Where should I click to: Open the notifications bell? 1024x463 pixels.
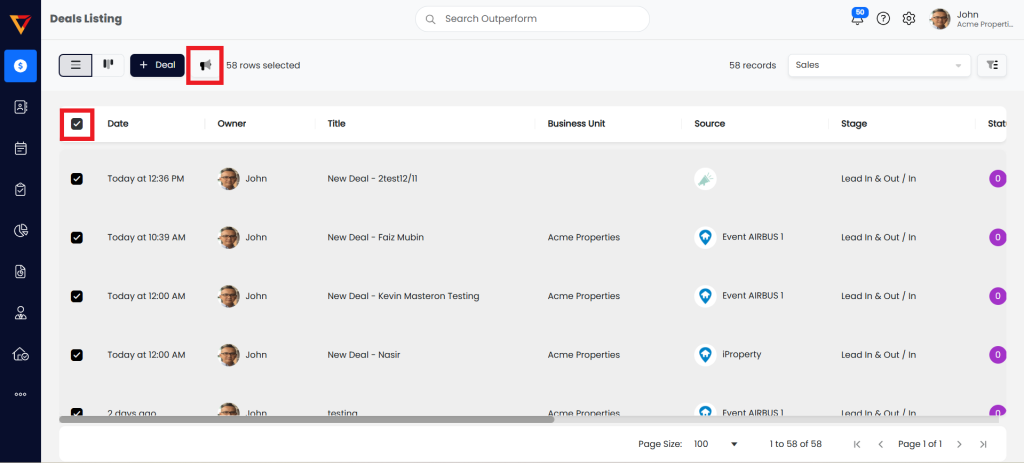click(856, 19)
